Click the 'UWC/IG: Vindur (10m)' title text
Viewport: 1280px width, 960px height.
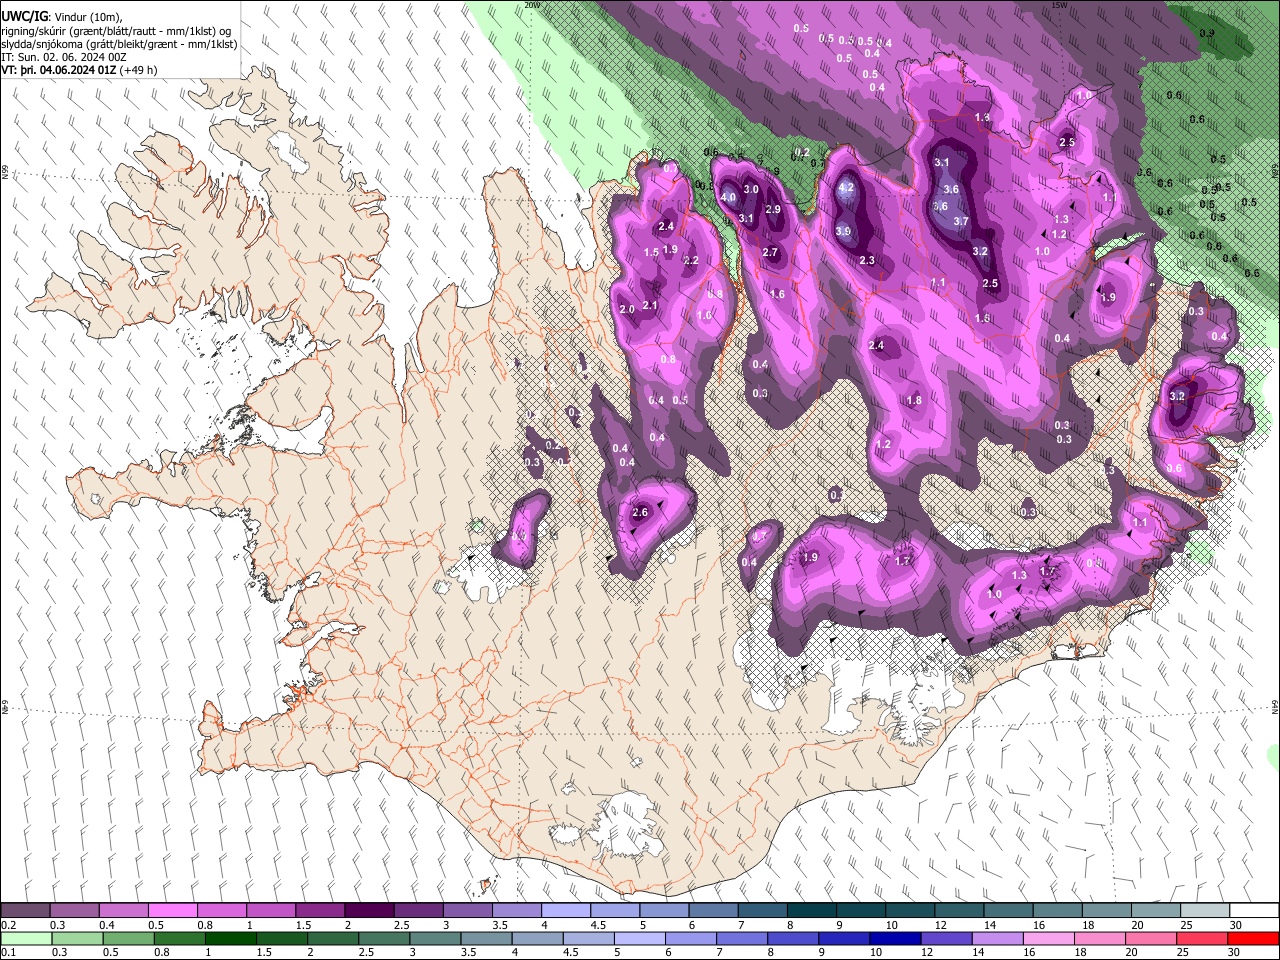tap(62, 16)
